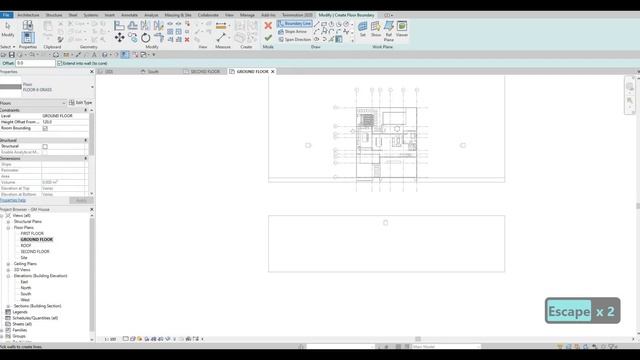Open the Select panel dropdown
This screenshot has width=640, height=360.
[8, 47]
